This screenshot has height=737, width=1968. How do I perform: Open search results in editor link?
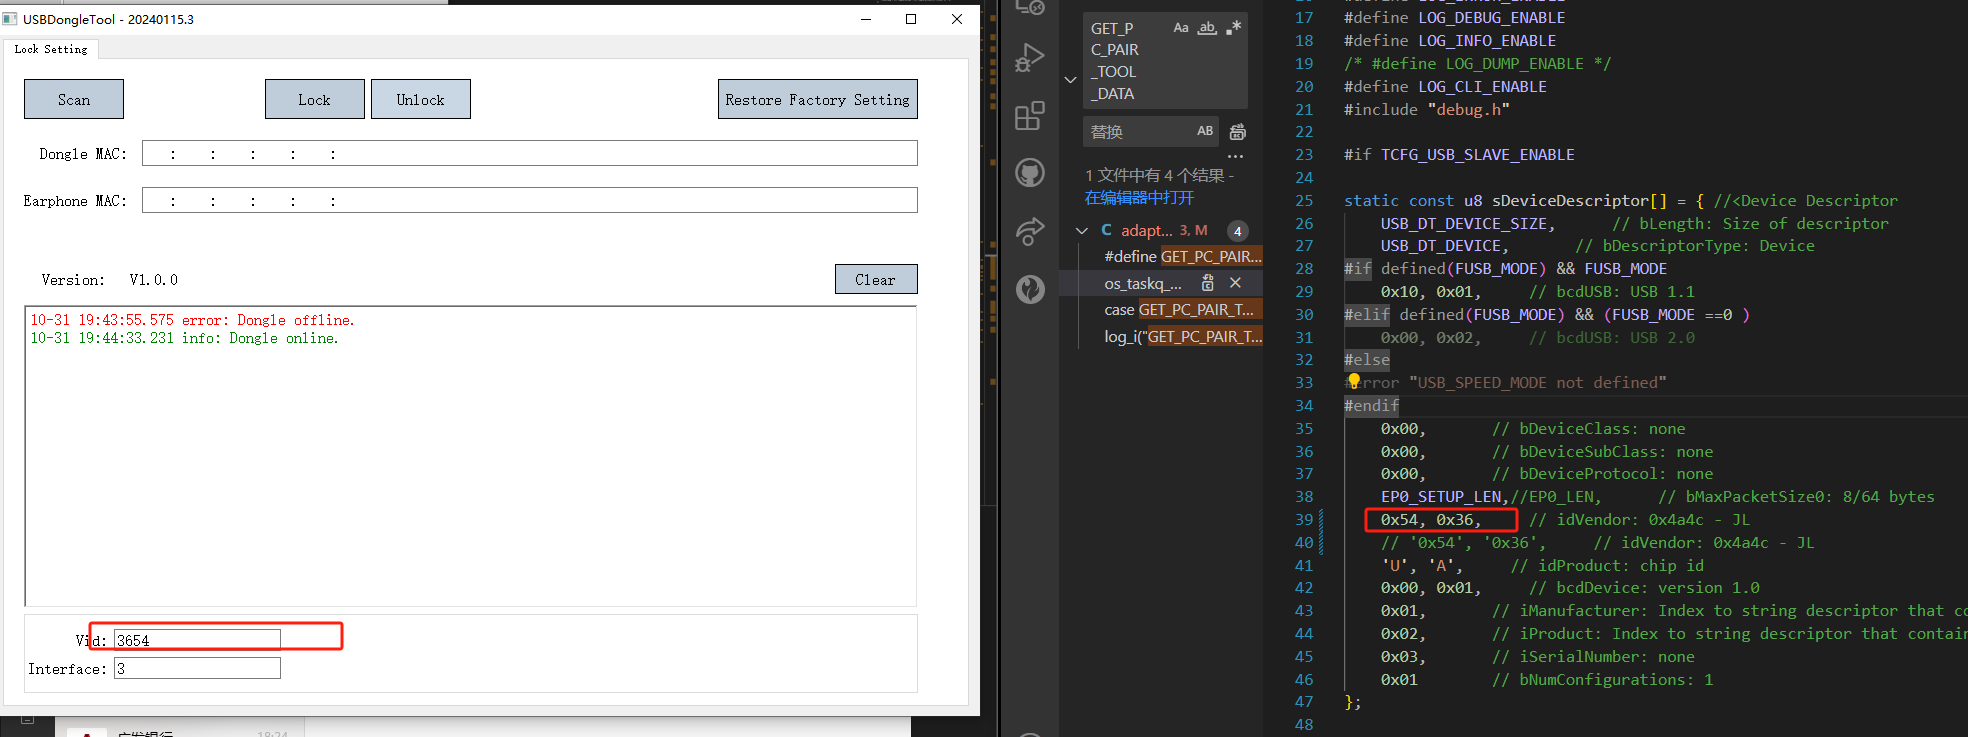[x=1139, y=198]
